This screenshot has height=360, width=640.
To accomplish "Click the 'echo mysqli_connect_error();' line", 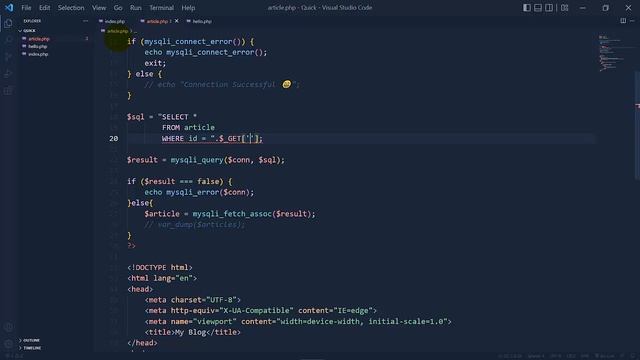I will 205,52.
